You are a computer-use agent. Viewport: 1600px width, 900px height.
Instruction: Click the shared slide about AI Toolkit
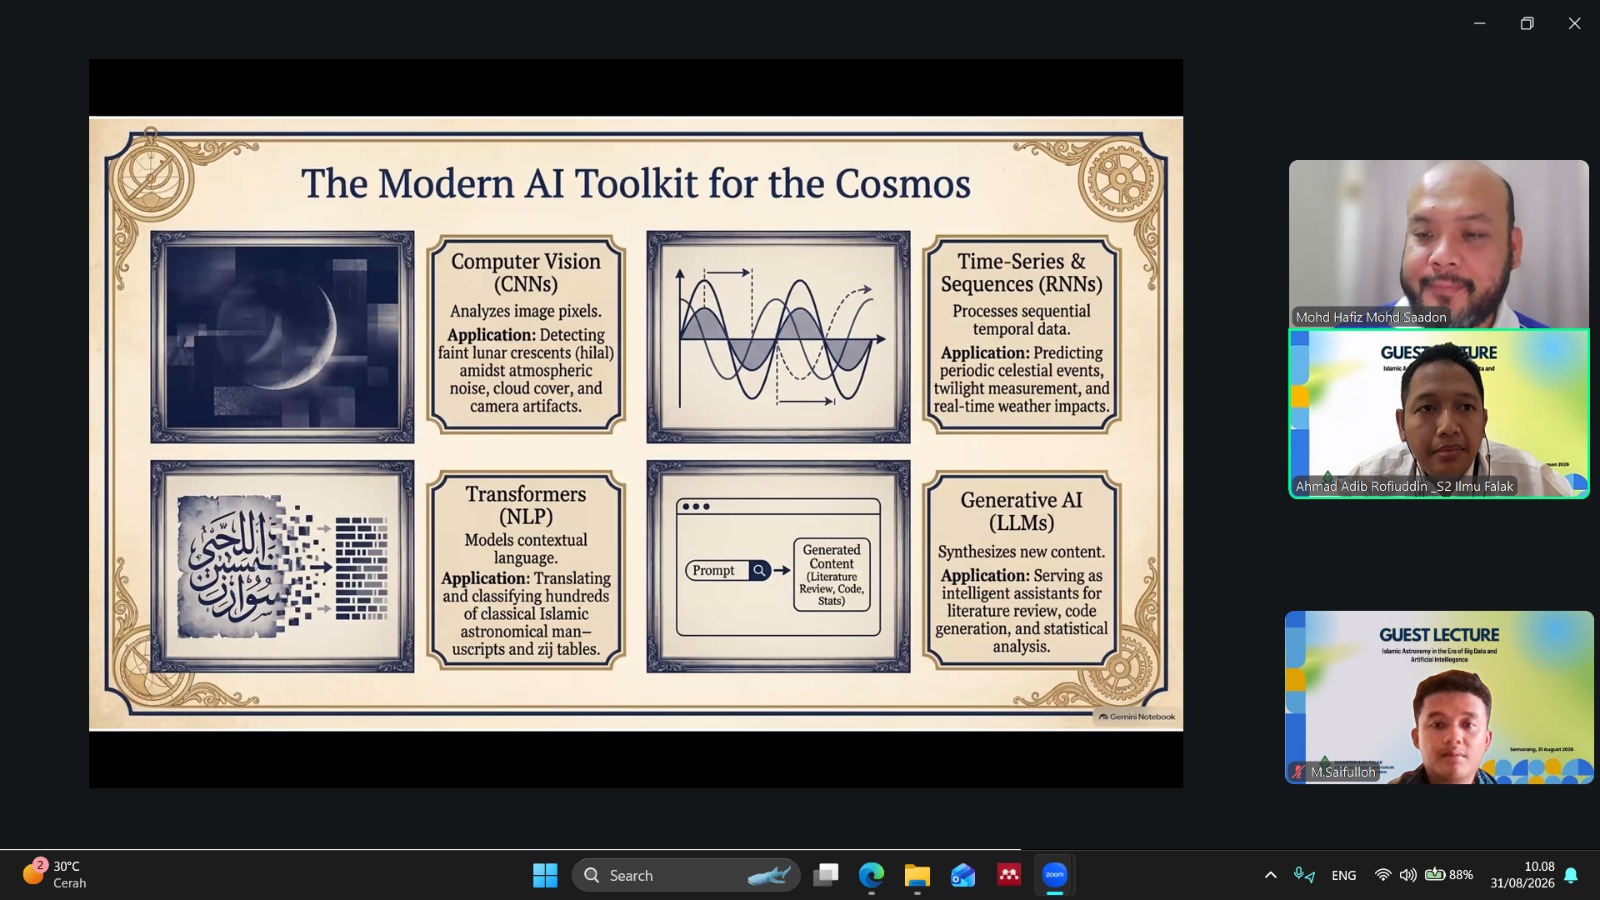636,423
